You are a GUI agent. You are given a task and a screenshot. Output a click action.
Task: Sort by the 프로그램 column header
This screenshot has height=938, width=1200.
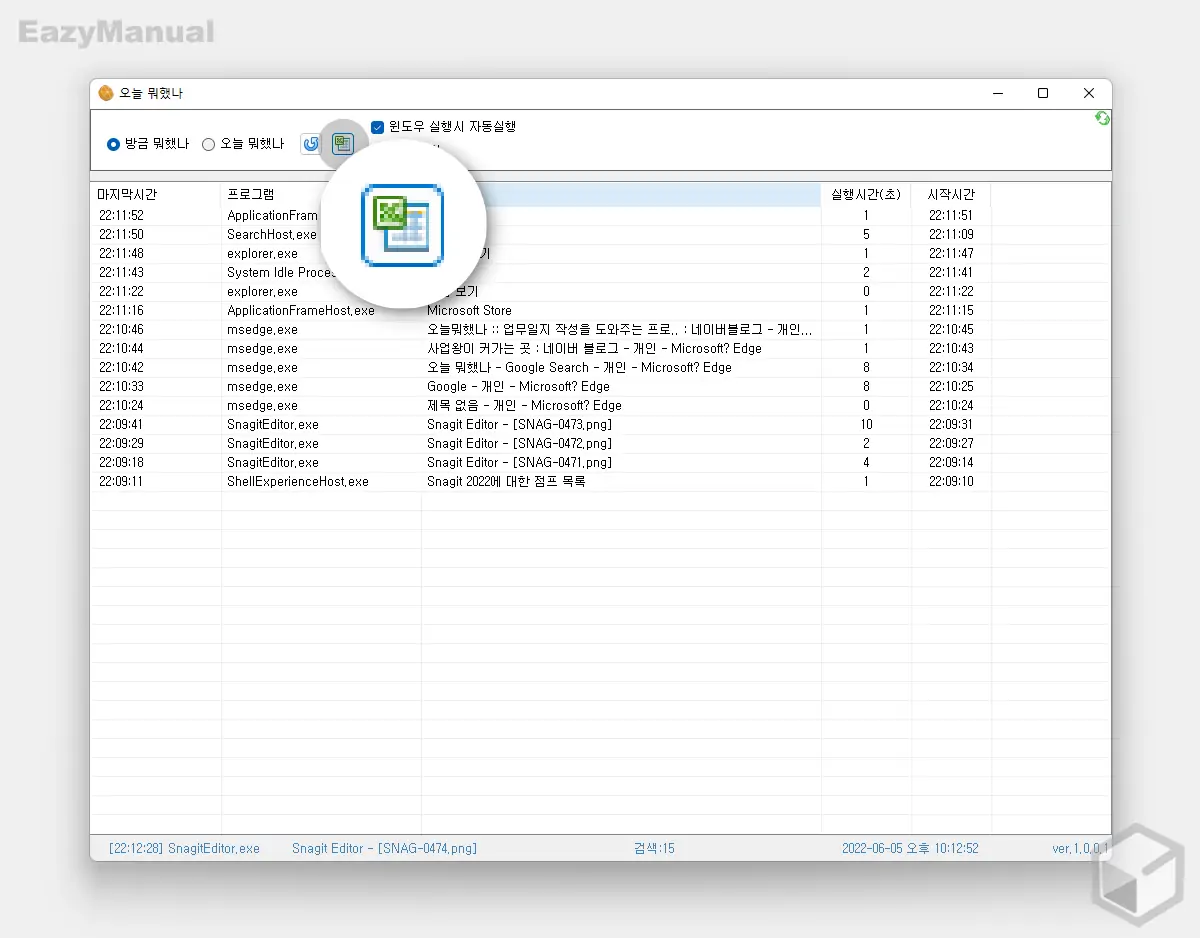coord(250,194)
